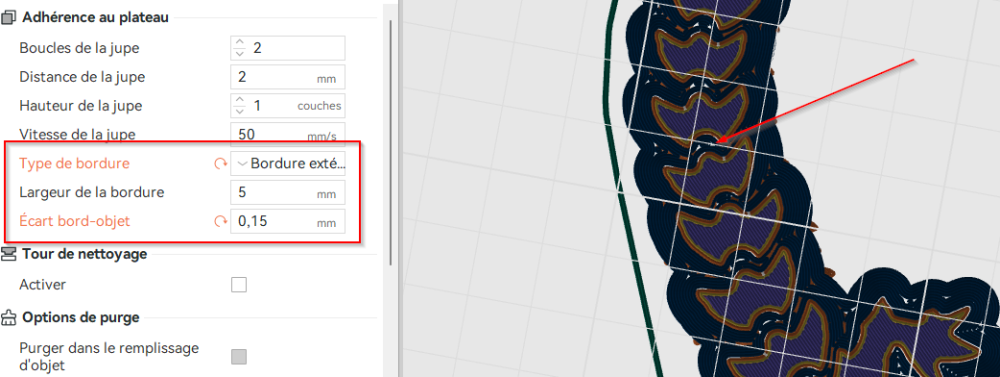Click the Hauteur de la jupe label

[x=81, y=106]
